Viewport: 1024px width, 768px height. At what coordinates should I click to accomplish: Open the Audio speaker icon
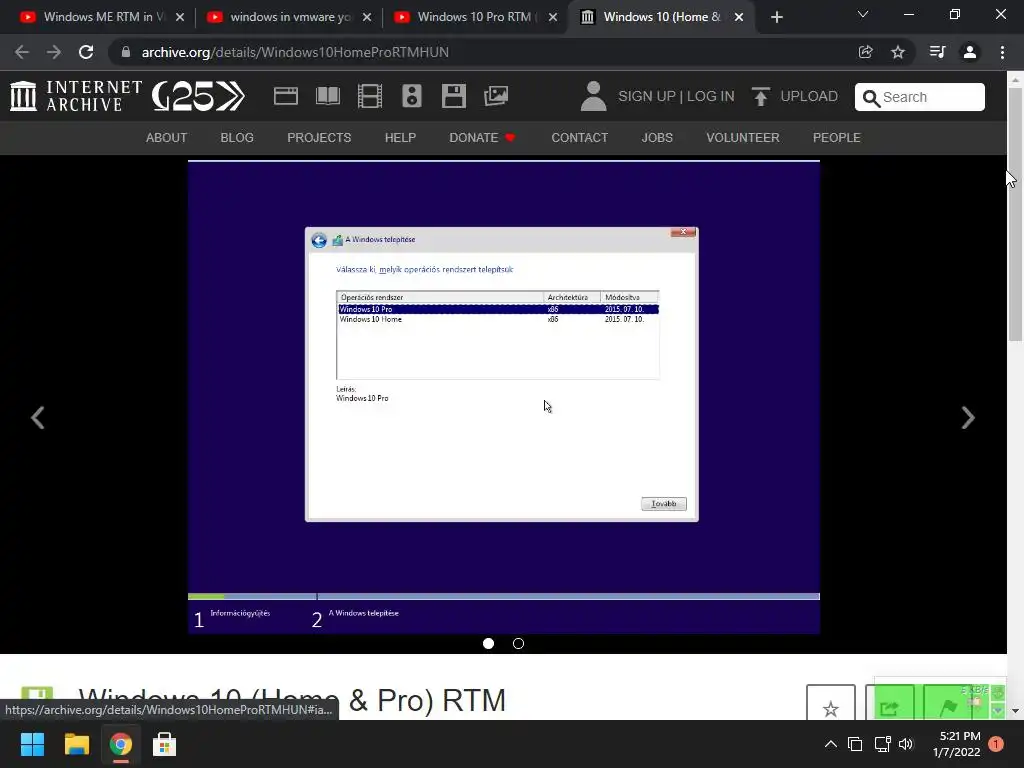[411, 96]
